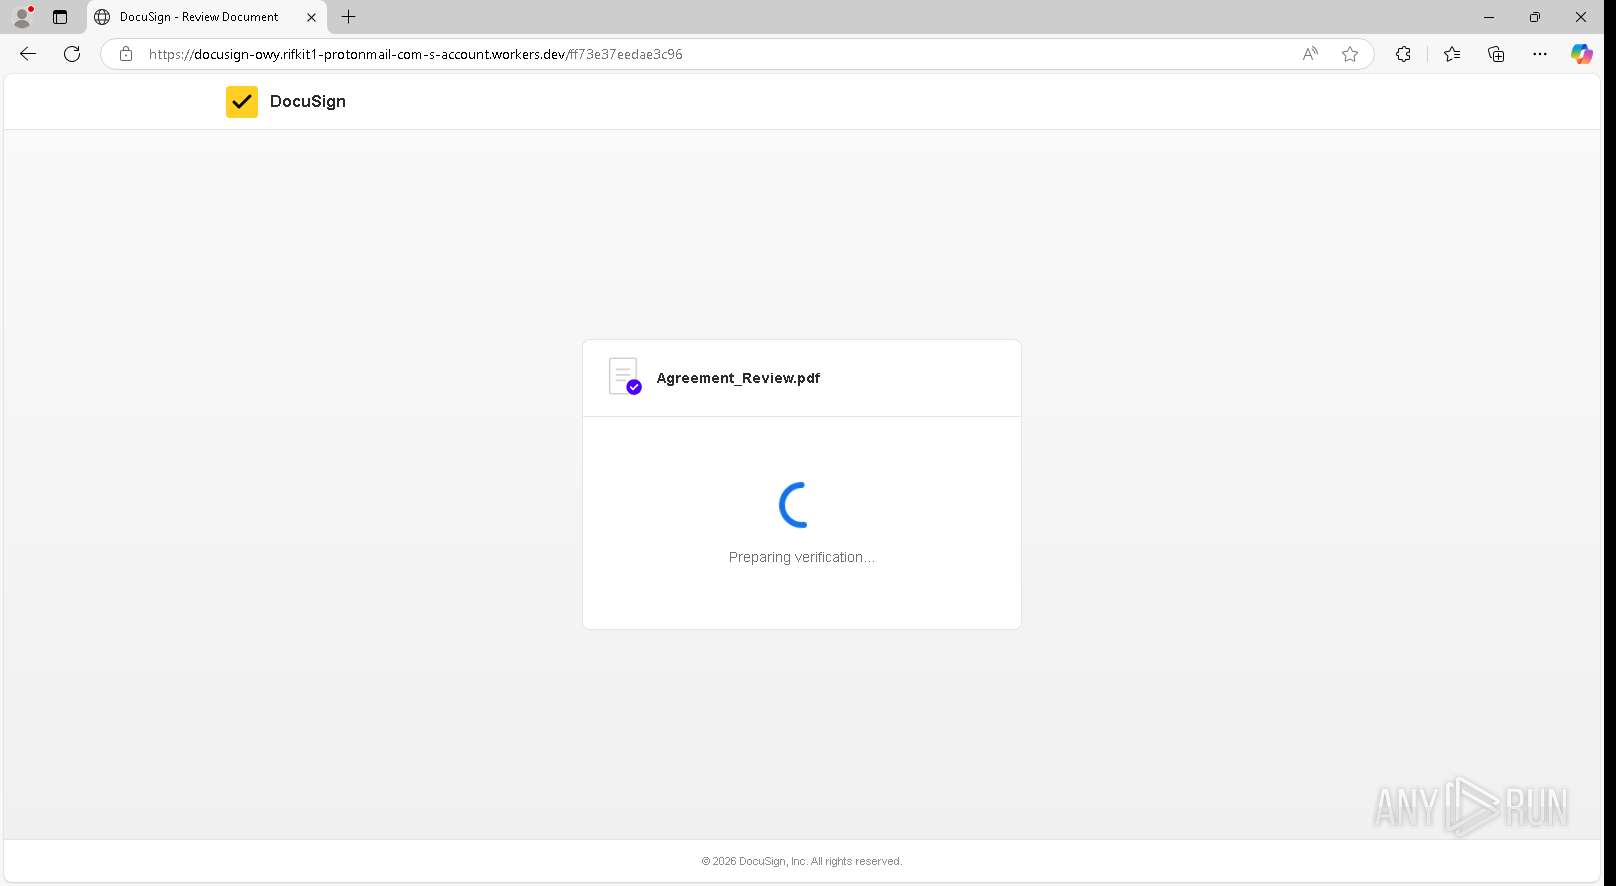Refresh the current page
The height and width of the screenshot is (886, 1616).
coord(72,54)
